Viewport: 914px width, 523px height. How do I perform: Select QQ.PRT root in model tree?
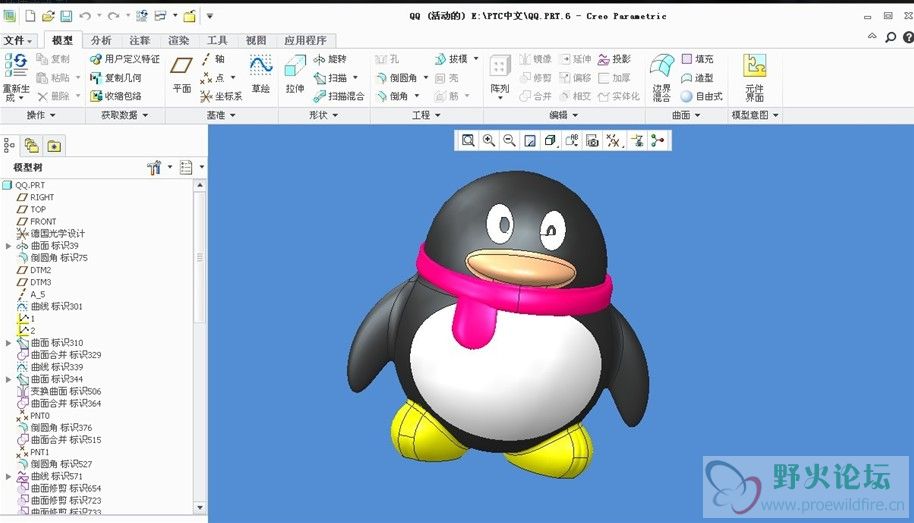(x=24, y=185)
